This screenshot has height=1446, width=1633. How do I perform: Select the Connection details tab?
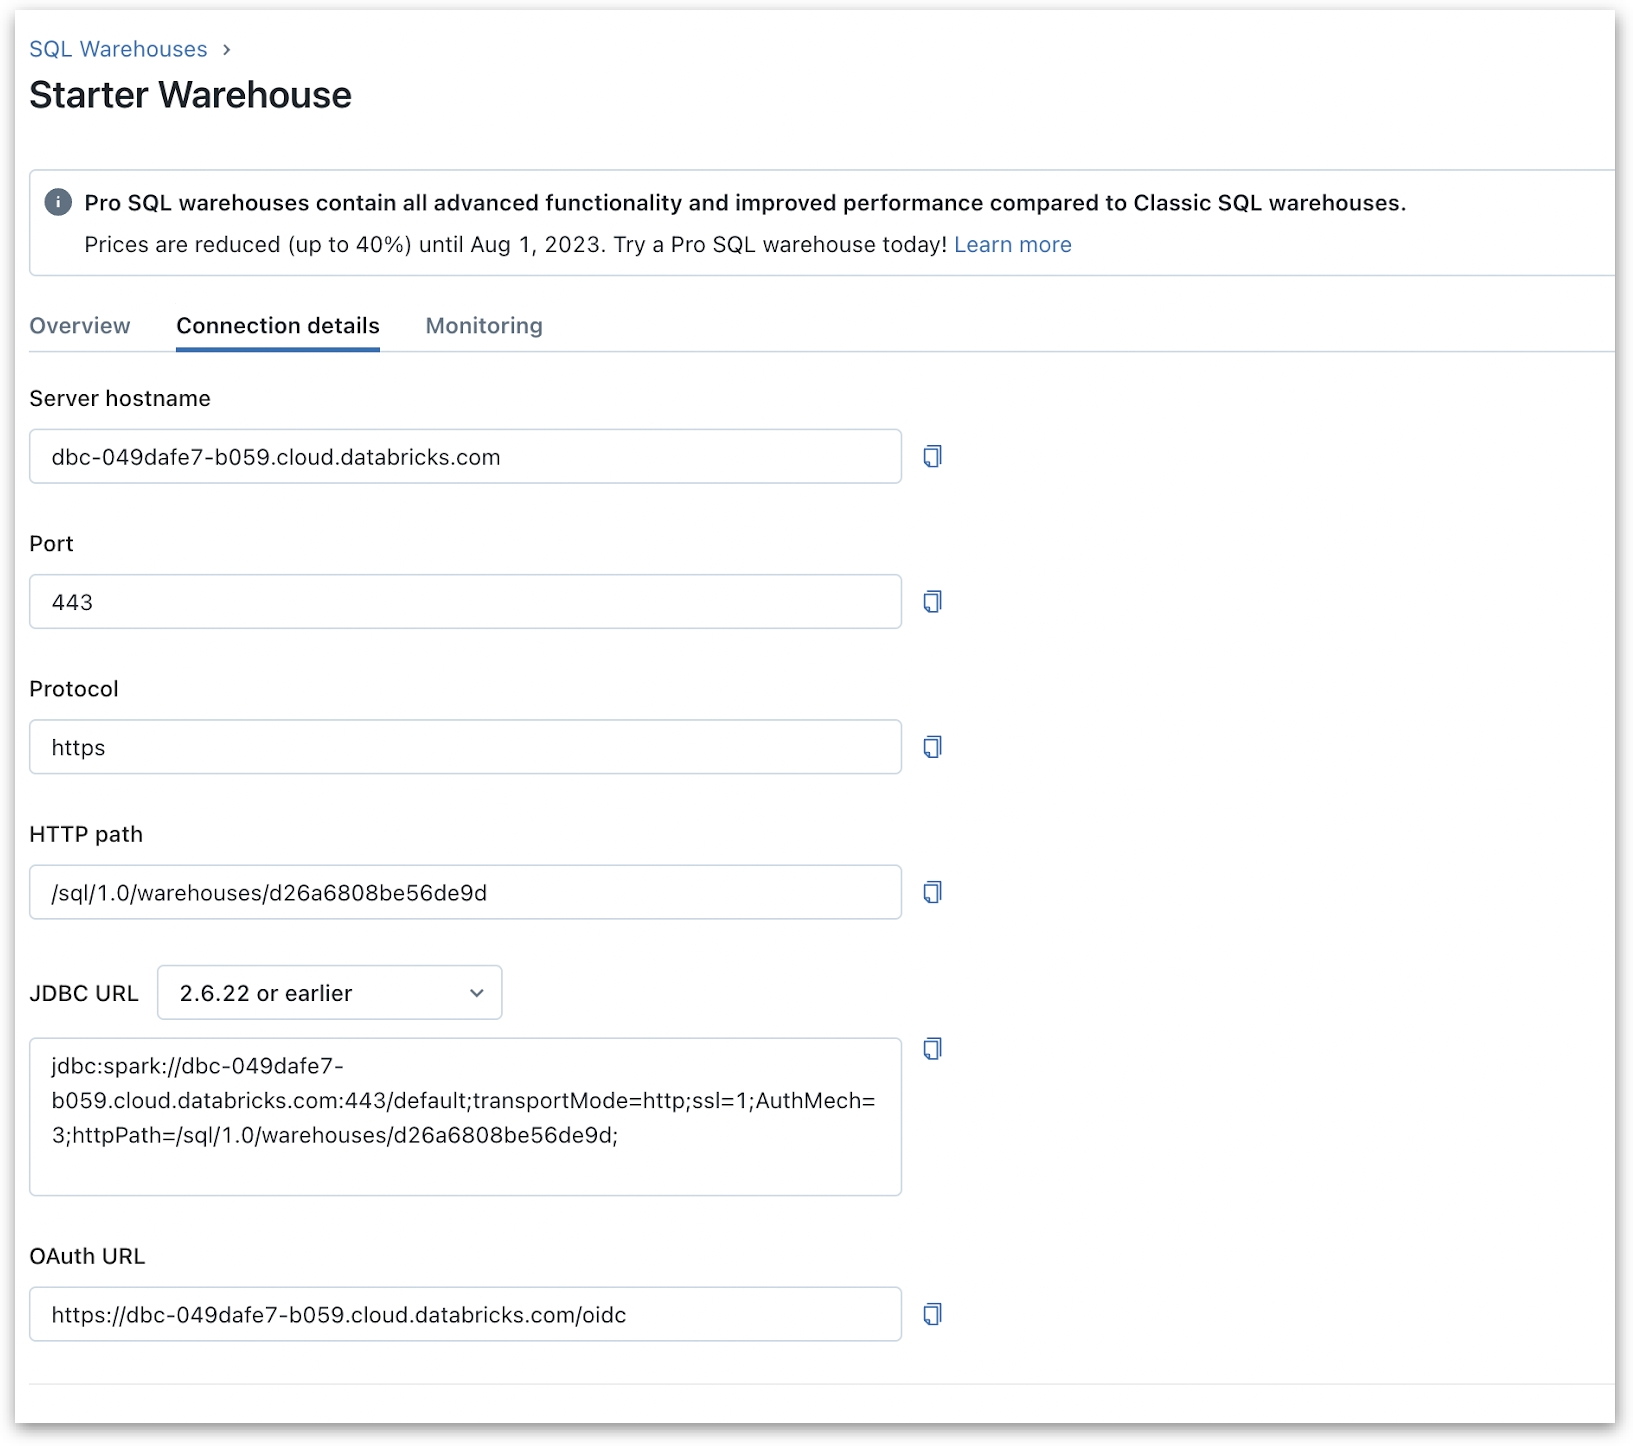point(278,326)
